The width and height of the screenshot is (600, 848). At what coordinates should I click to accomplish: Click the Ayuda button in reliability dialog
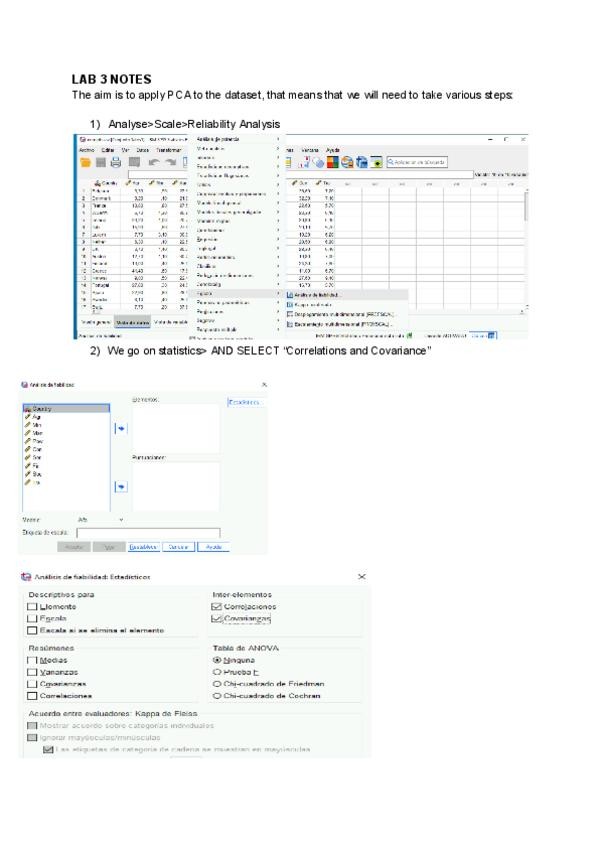pos(214,547)
